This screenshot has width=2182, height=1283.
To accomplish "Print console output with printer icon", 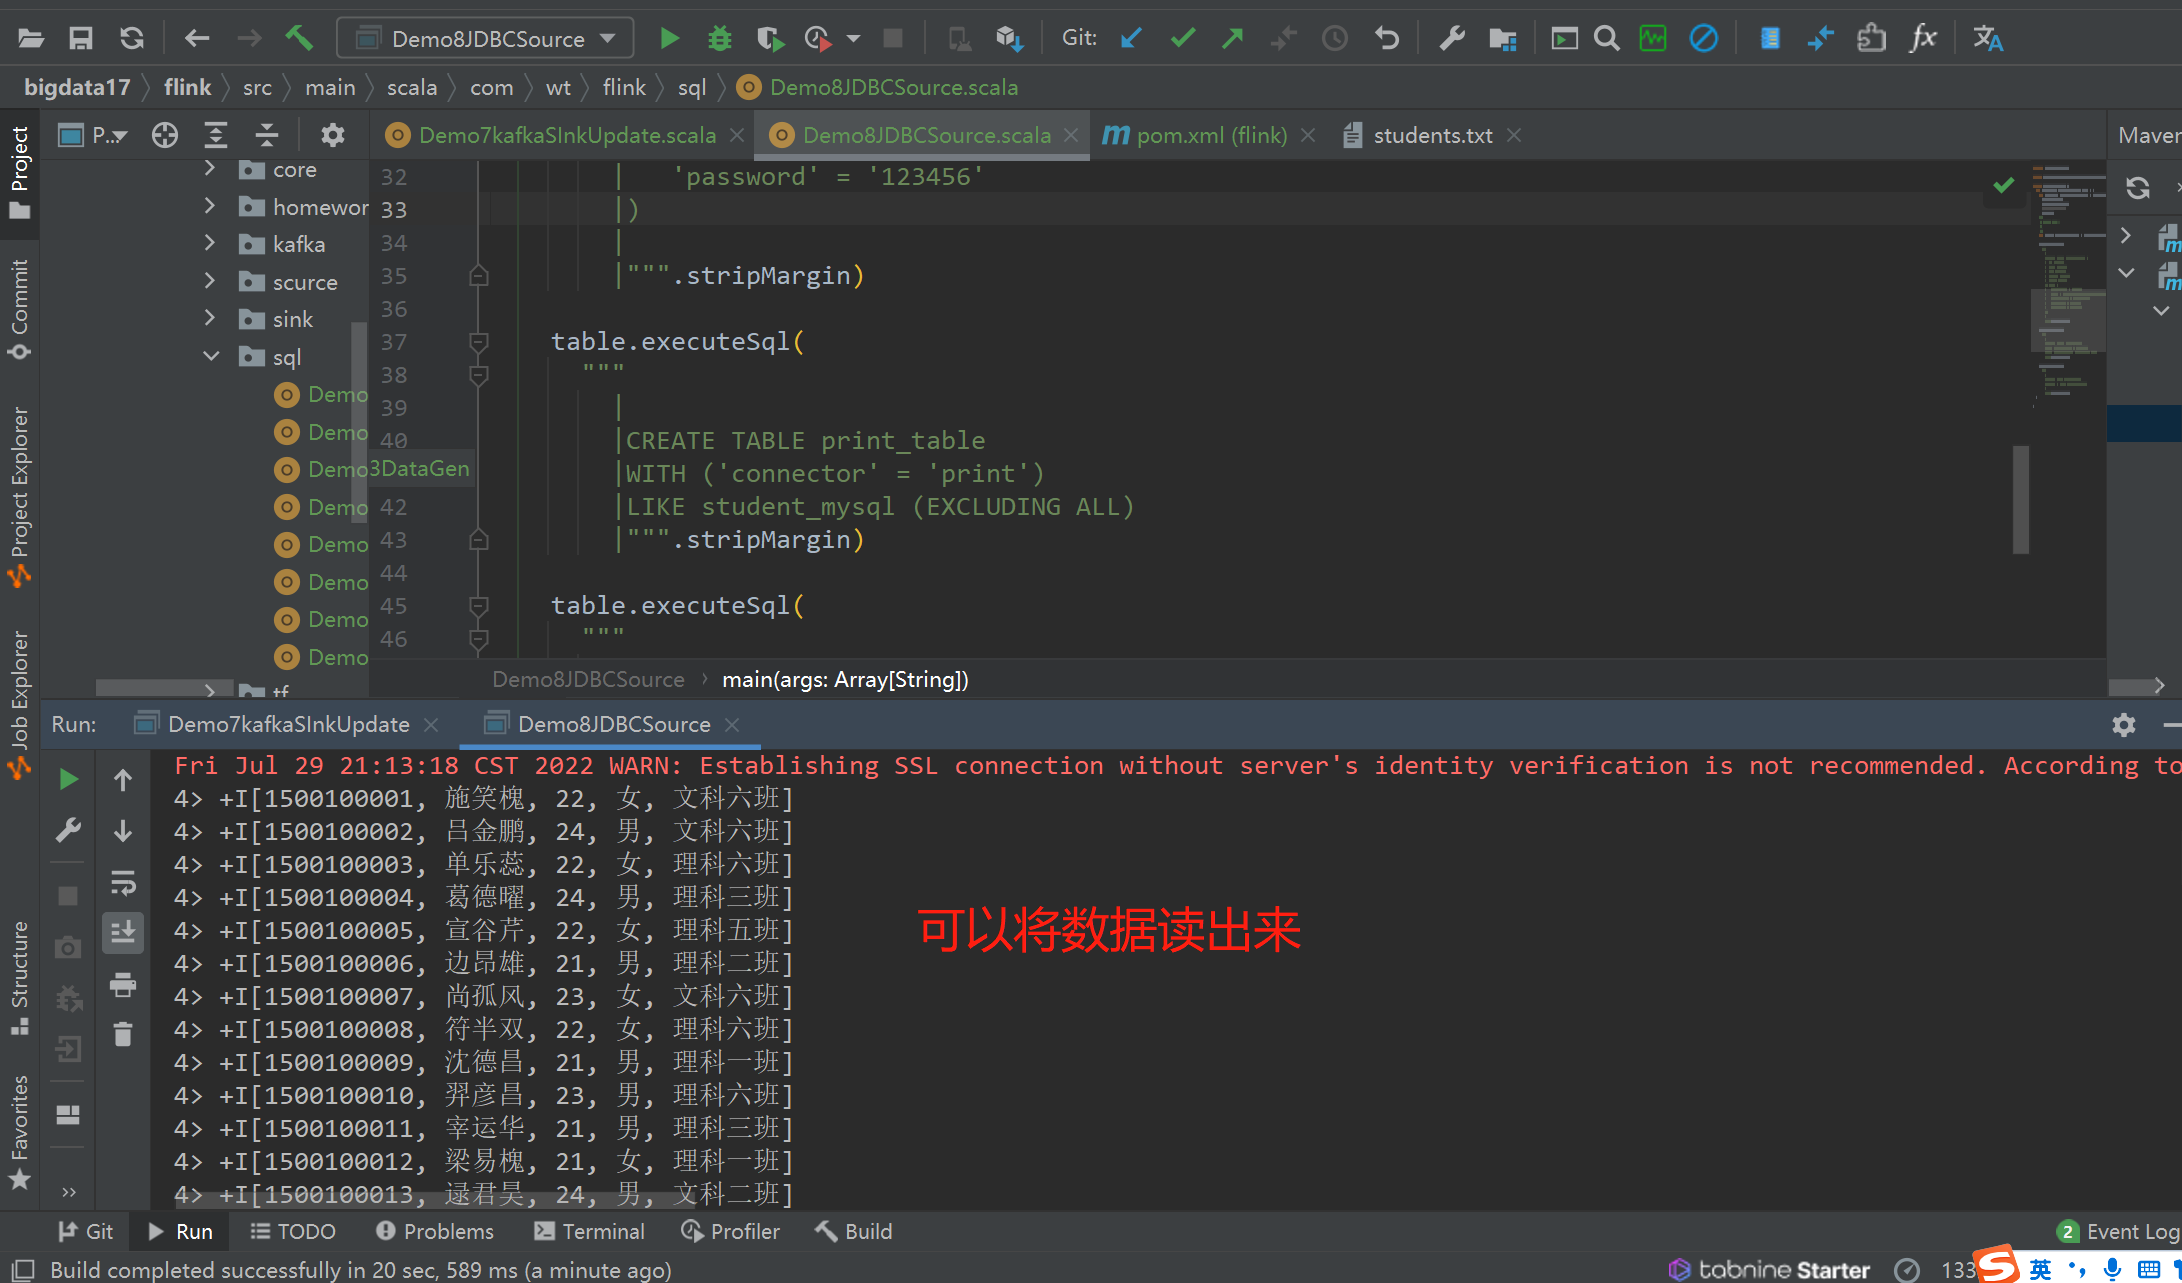I will [123, 985].
